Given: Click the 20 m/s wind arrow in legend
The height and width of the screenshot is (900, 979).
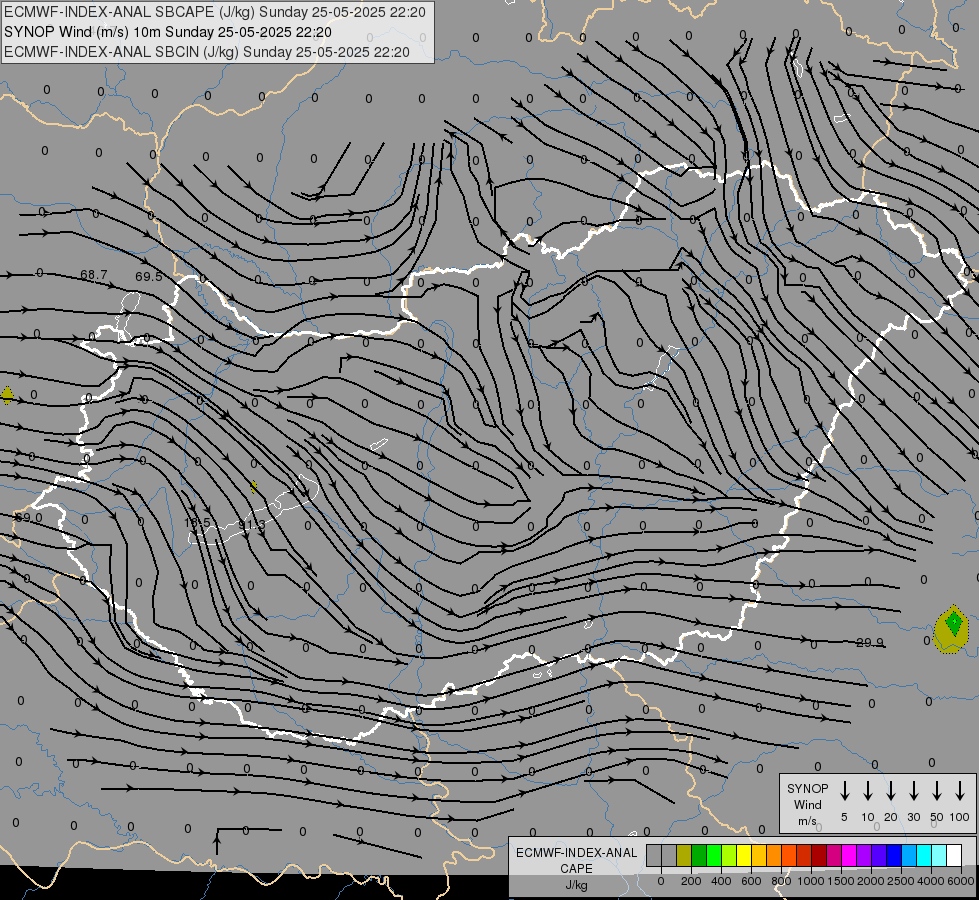Looking at the screenshot, I should pyautogui.click(x=891, y=791).
